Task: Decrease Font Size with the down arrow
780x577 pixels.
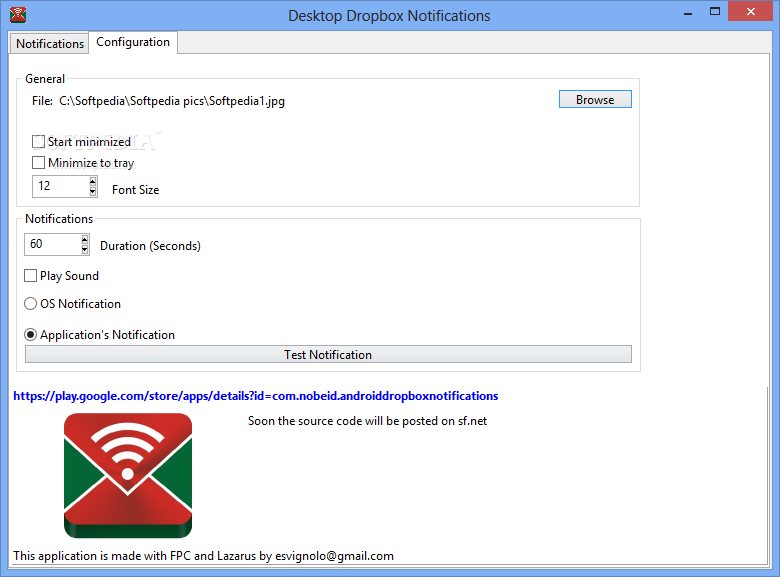Action: 93,192
